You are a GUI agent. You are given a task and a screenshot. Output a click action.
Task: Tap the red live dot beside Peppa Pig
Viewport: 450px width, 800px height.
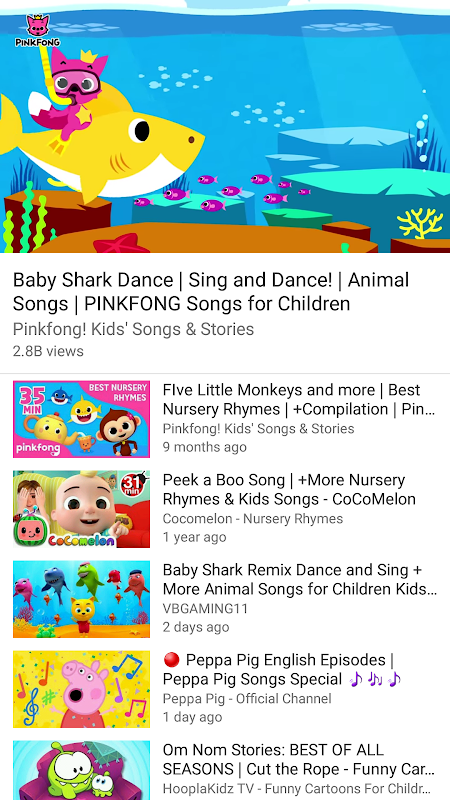[x=171, y=660]
